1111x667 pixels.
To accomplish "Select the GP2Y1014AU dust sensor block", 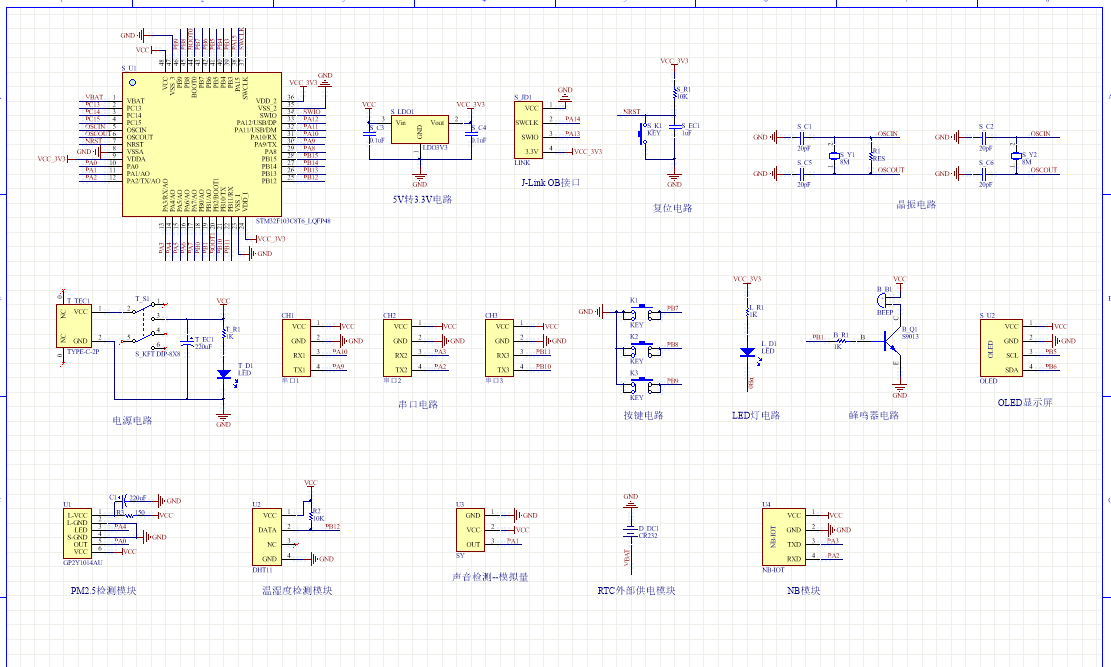I will (x=76, y=531).
